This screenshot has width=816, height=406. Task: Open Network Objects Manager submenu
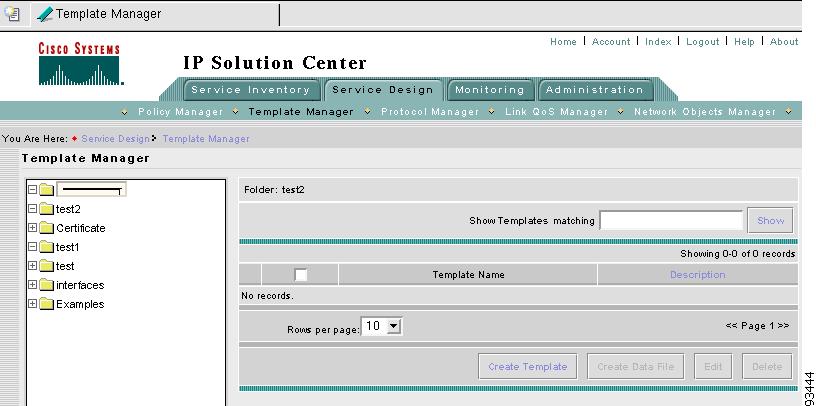pyautogui.click(x=705, y=111)
